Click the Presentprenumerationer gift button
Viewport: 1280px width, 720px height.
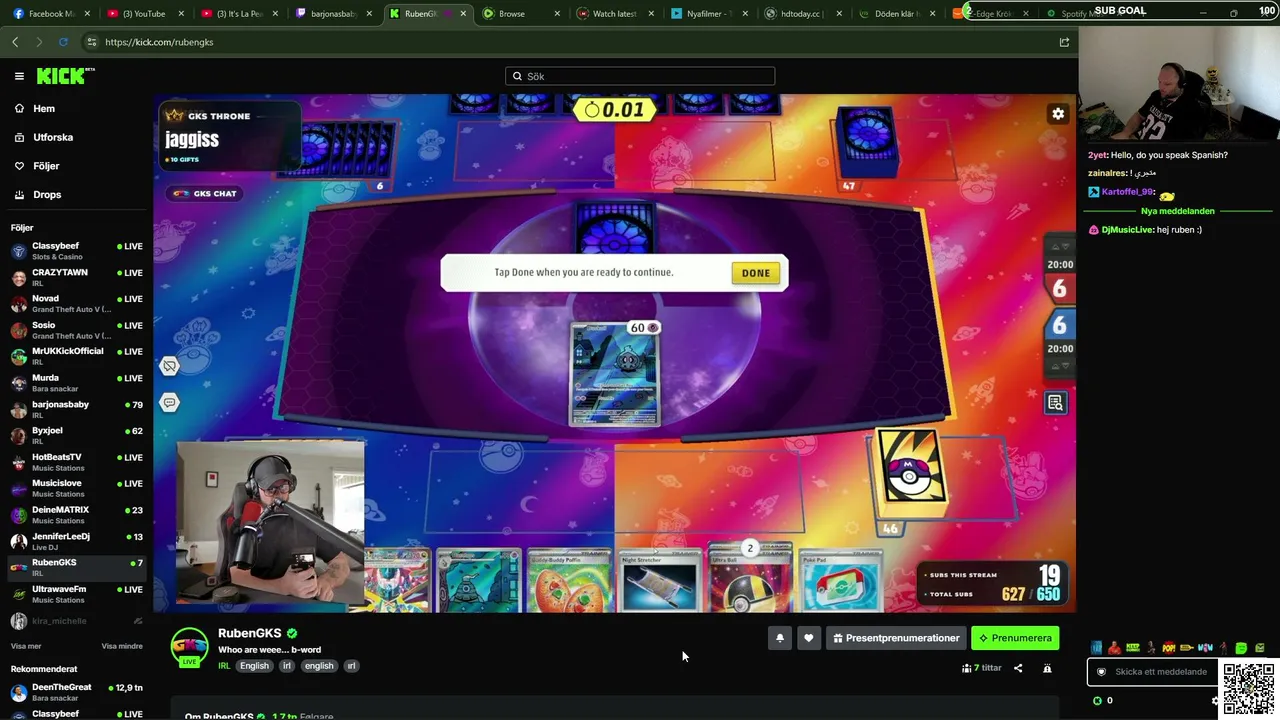click(x=896, y=638)
